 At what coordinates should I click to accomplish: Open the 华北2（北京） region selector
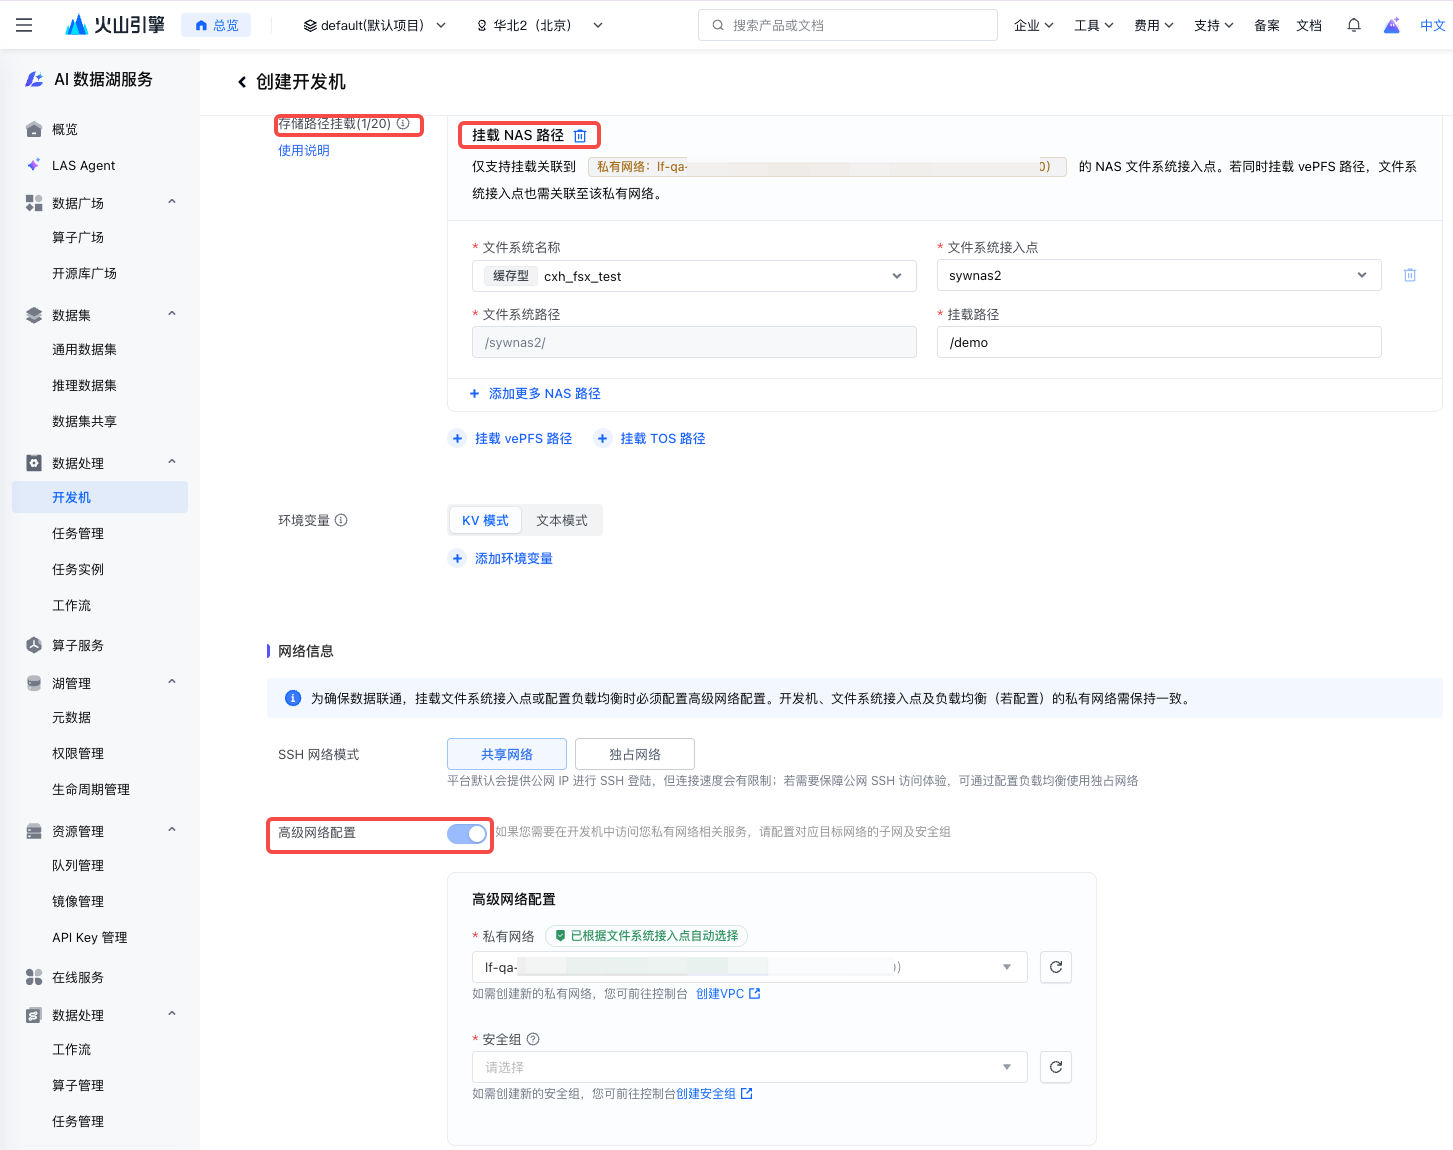[540, 25]
